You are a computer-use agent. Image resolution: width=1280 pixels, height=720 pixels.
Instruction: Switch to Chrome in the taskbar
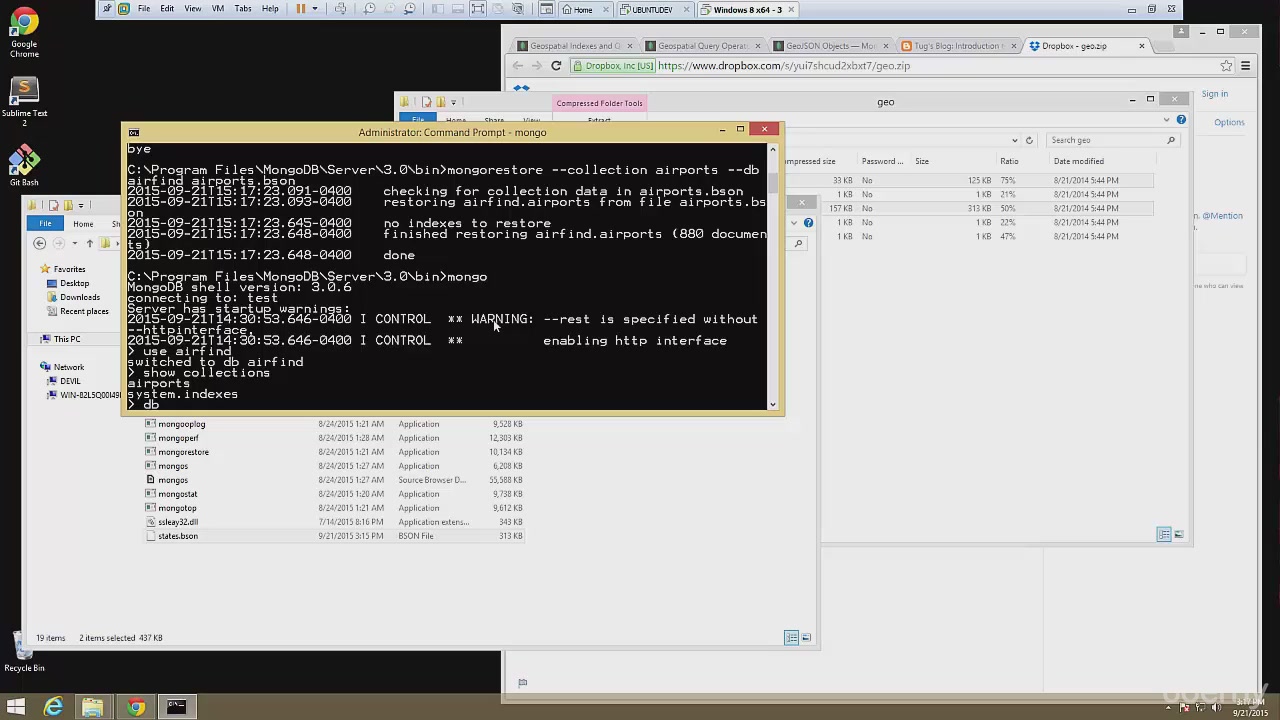pos(135,707)
